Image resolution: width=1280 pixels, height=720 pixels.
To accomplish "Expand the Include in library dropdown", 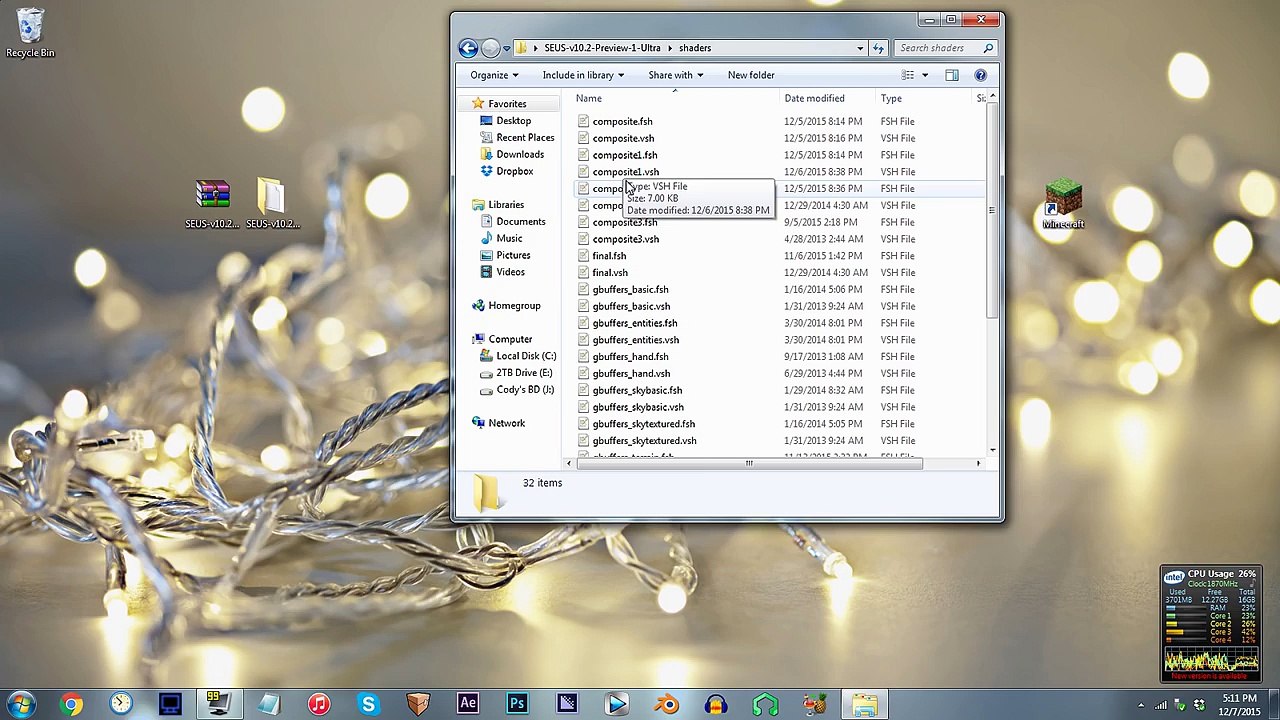I will coord(583,75).
